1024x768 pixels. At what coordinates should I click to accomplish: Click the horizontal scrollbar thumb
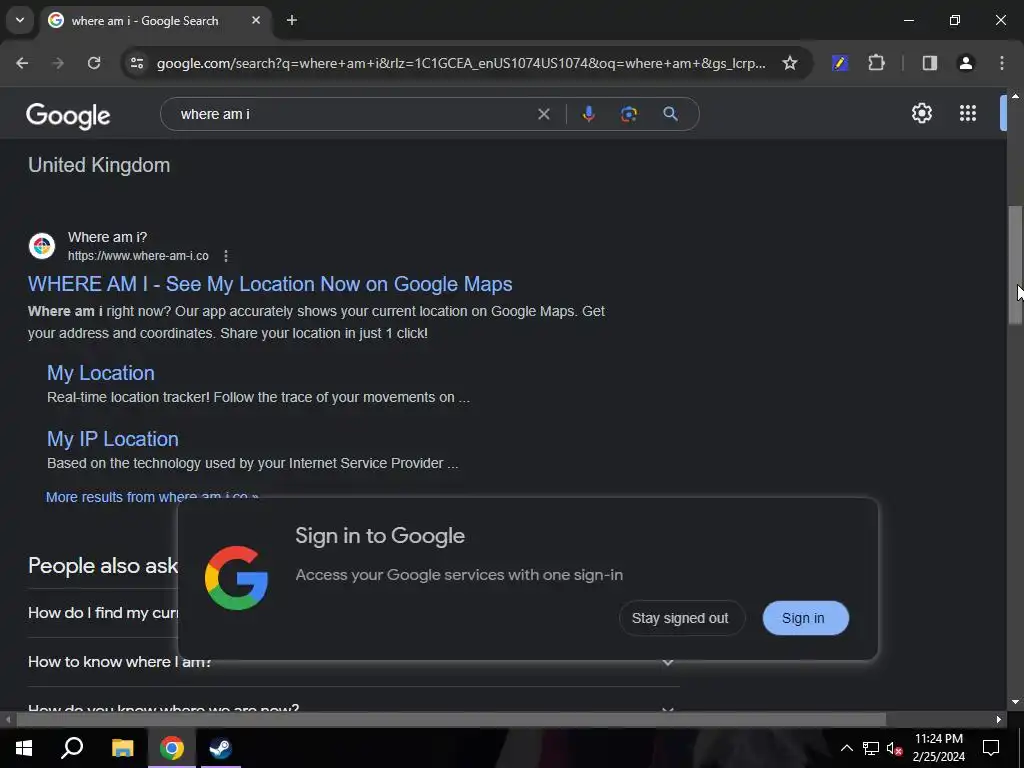(451, 720)
